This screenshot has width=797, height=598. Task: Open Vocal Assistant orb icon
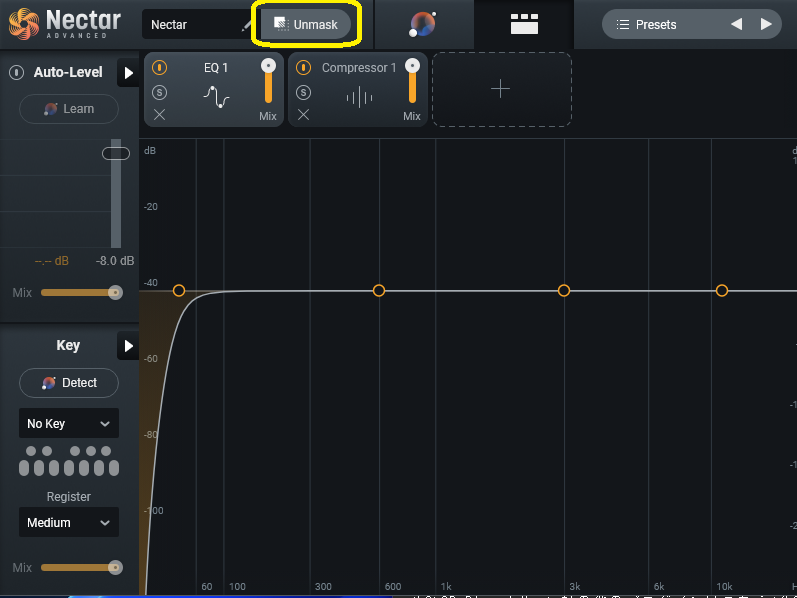[x=423, y=24]
